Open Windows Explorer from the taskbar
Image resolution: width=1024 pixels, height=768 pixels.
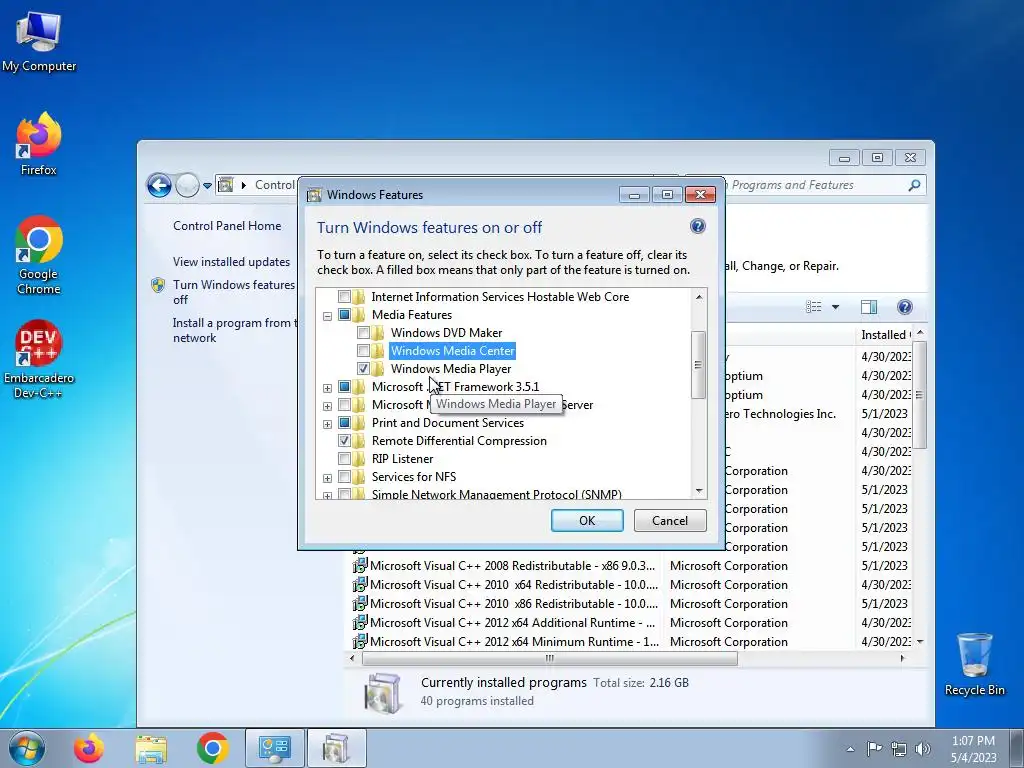click(x=151, y=748)
